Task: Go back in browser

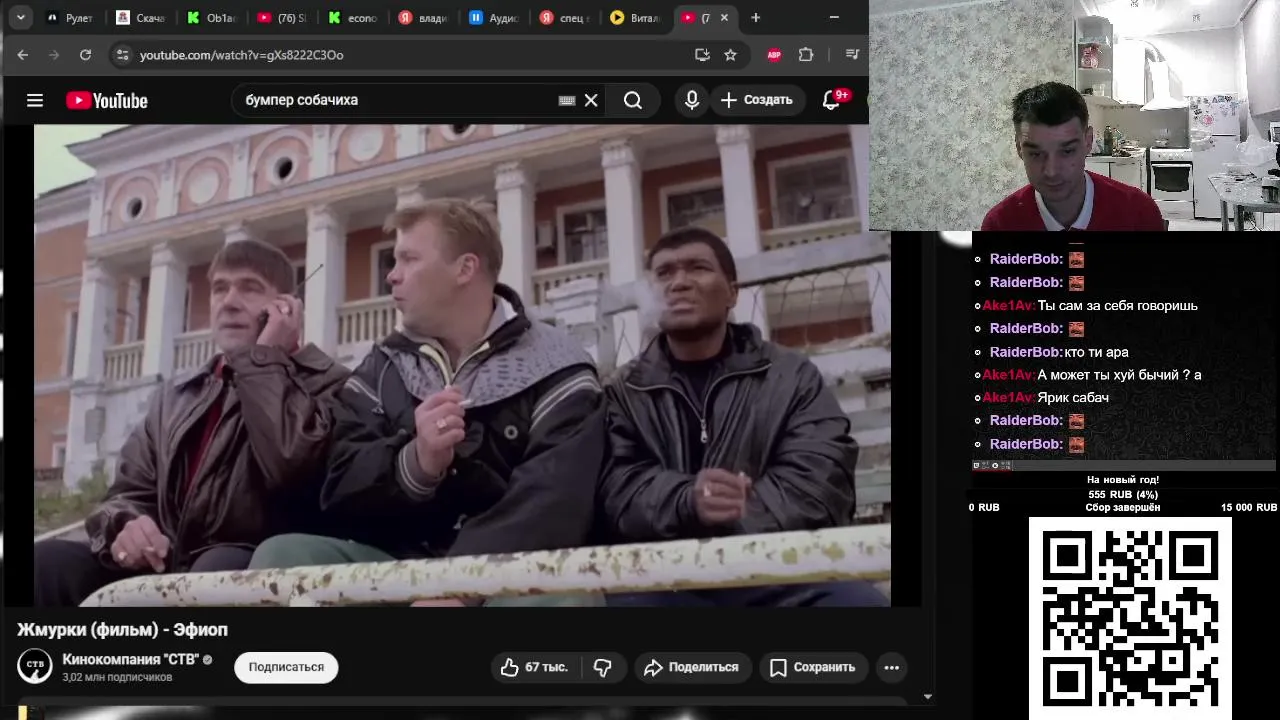Action: tap(23, 55)
